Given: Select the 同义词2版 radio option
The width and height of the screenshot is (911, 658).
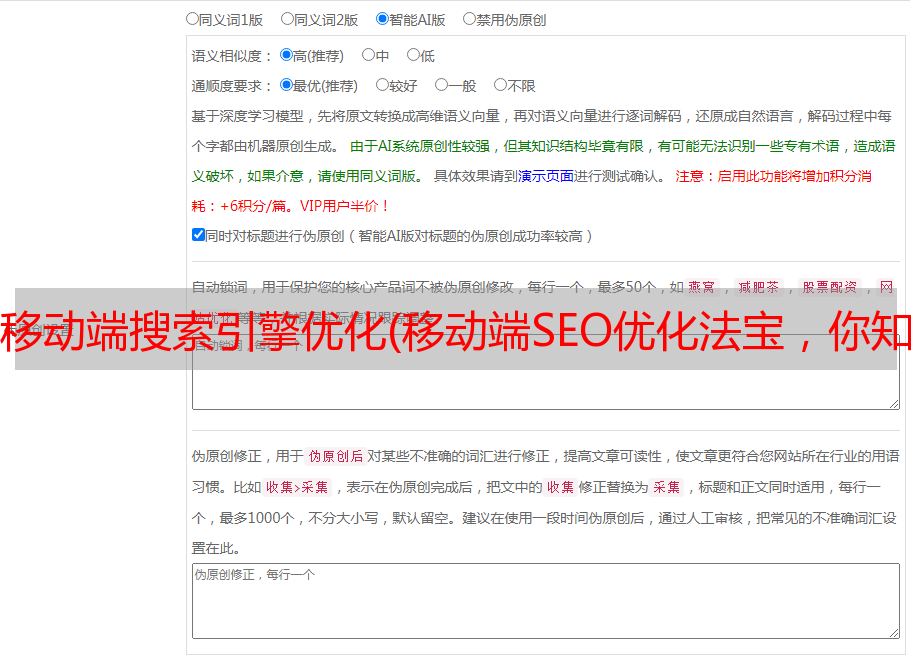Looking at the screenshot, I should click(x=287, y=19).
